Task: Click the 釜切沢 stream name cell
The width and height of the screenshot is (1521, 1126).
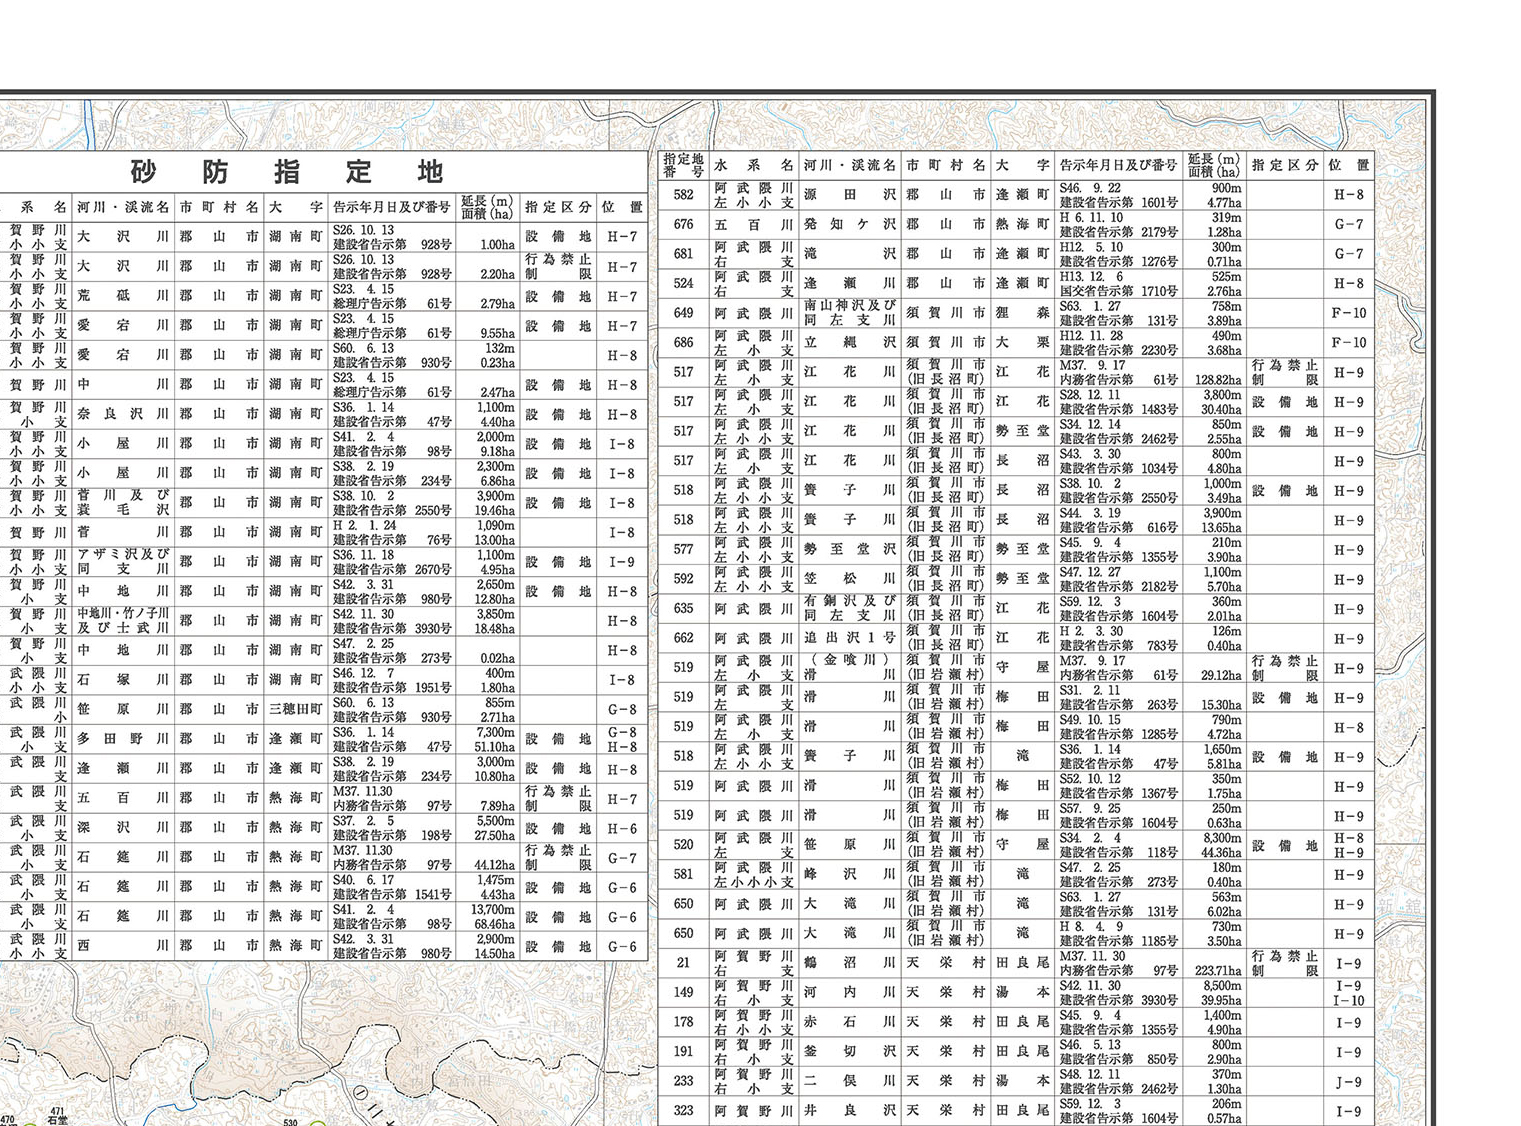Action: coord(849,1052)
